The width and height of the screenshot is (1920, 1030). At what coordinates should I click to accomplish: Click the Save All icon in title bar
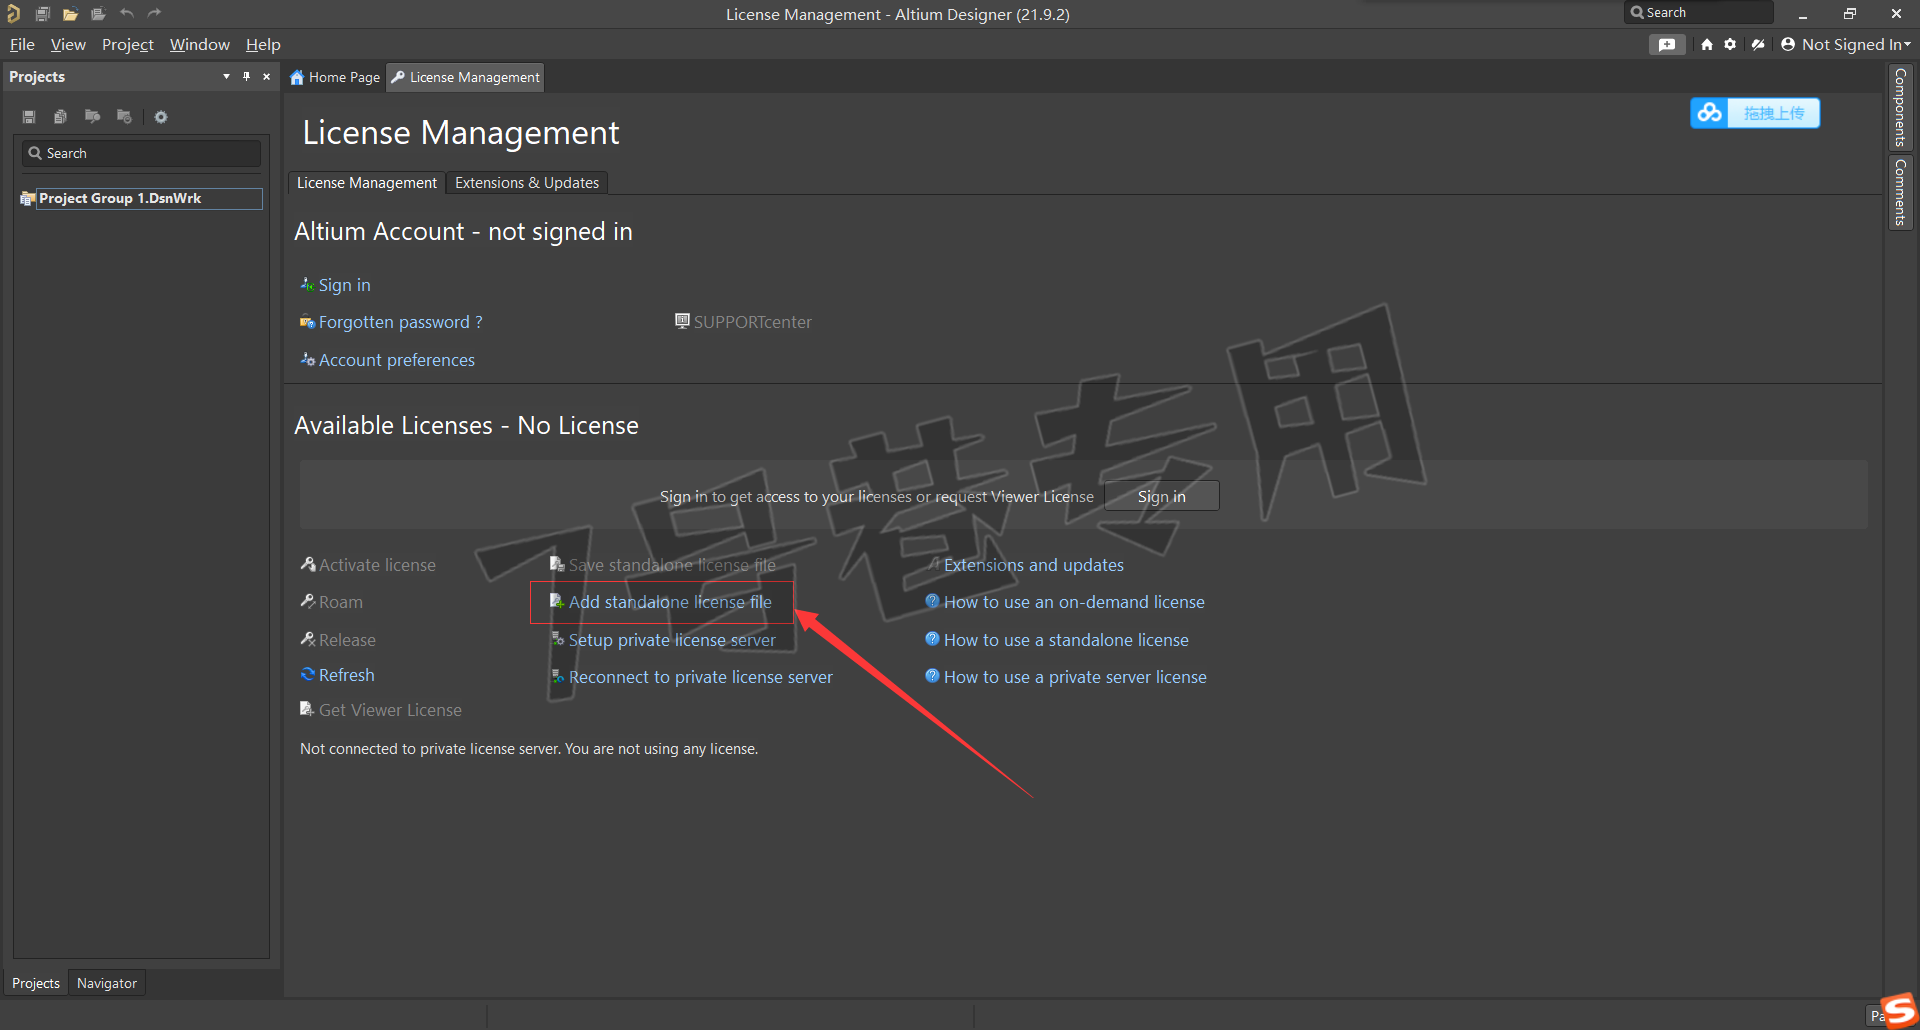click(42, 14)
